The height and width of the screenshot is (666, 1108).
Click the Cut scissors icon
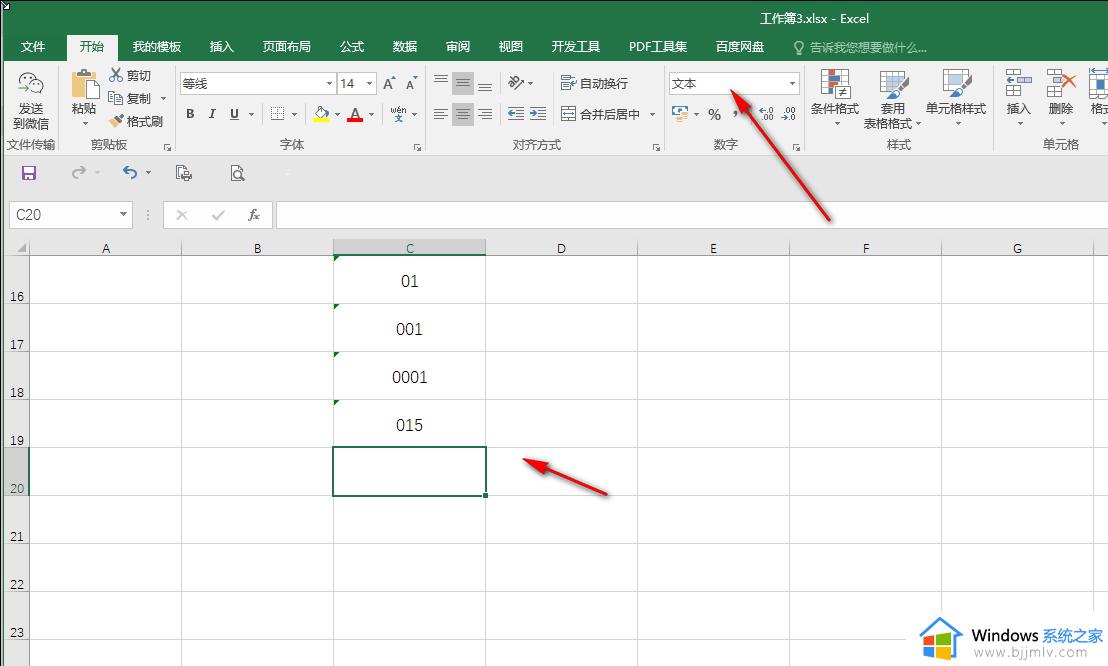116,74
